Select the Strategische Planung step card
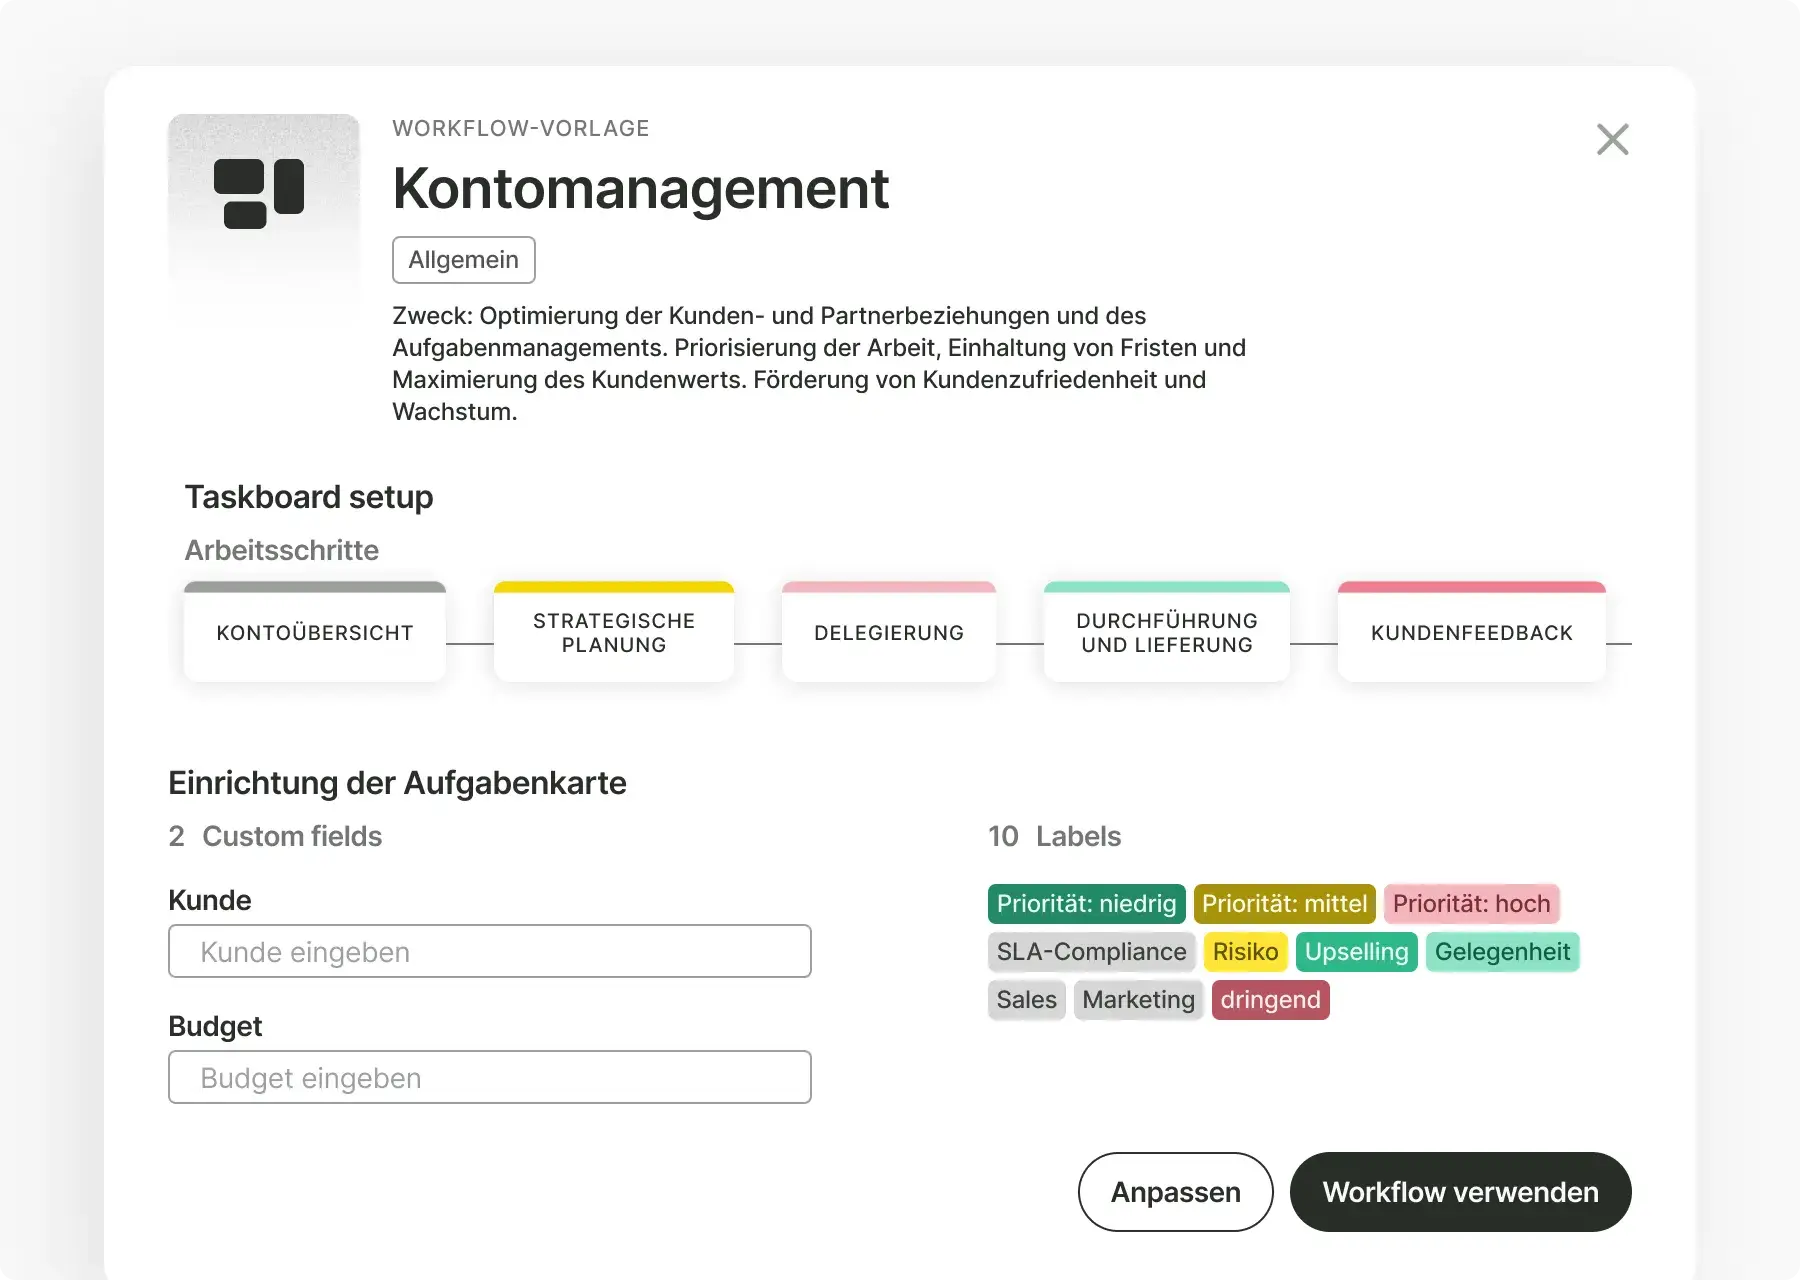This screenshot has height=1280, width=1800. (614, 633)
